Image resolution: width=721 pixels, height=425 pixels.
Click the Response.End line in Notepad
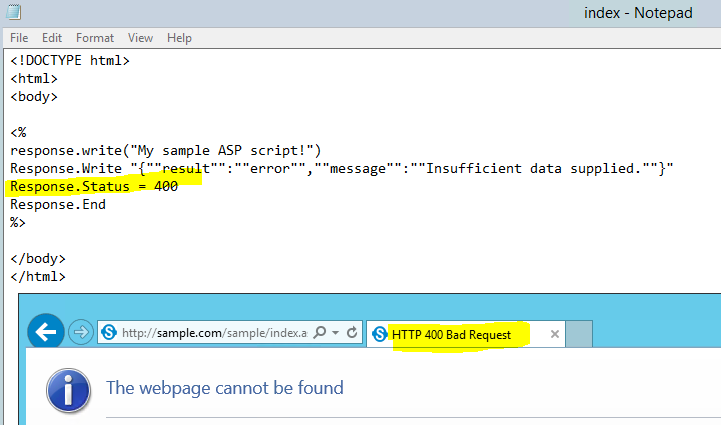(58, 204)
